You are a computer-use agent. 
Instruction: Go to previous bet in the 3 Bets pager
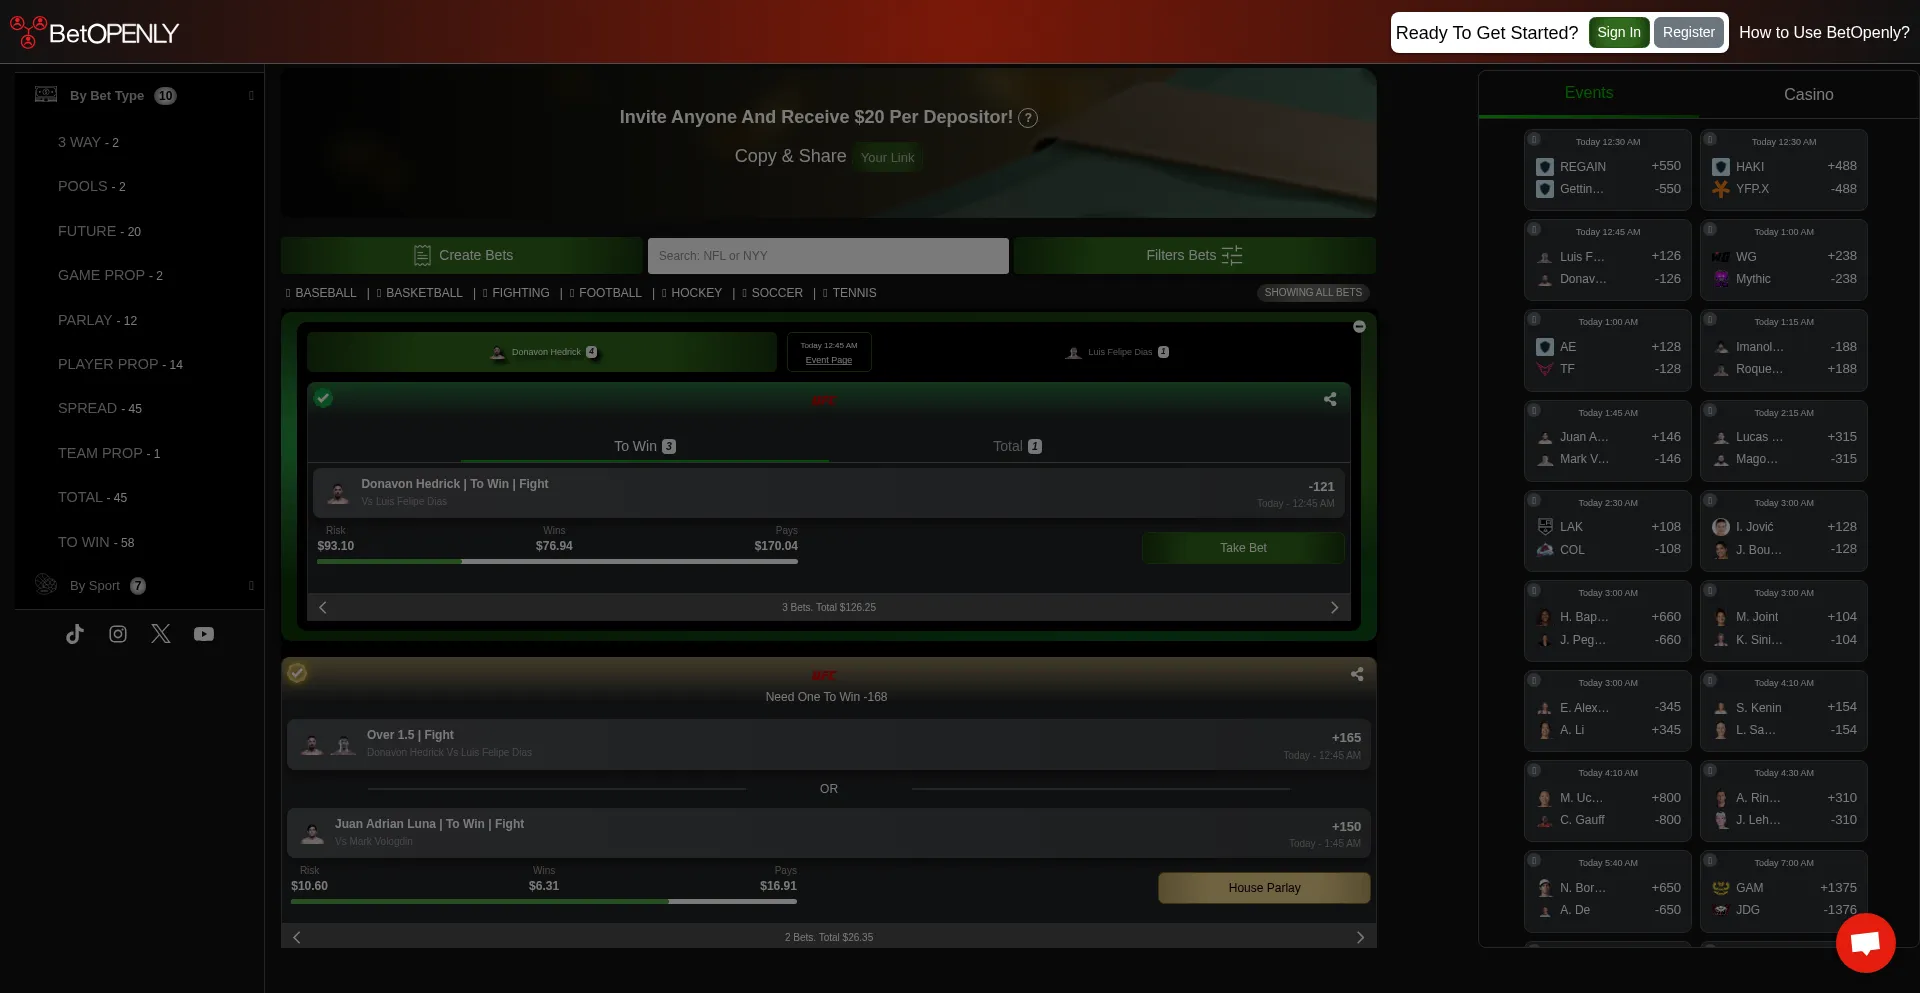click(322, 607)
